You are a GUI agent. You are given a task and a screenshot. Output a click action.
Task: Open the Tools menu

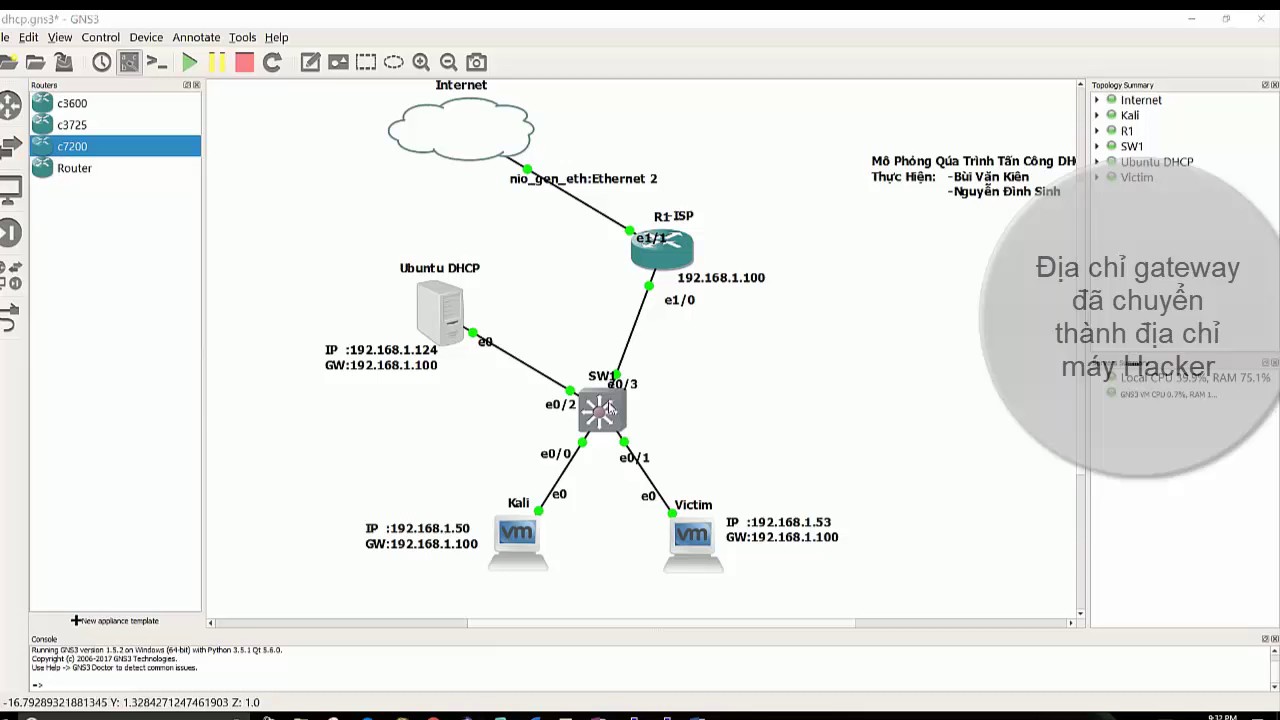pos(242,37)
